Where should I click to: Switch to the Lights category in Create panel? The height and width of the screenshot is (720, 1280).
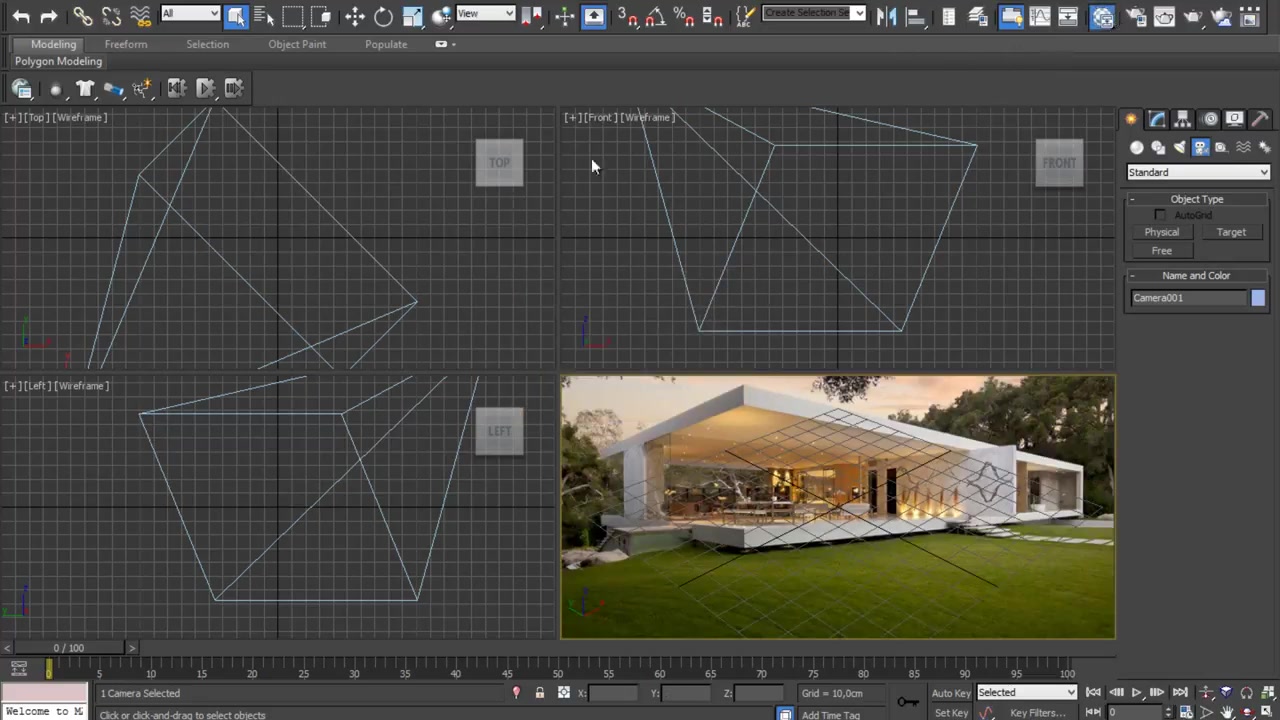pyautogui.click(x=1180, y=147)
